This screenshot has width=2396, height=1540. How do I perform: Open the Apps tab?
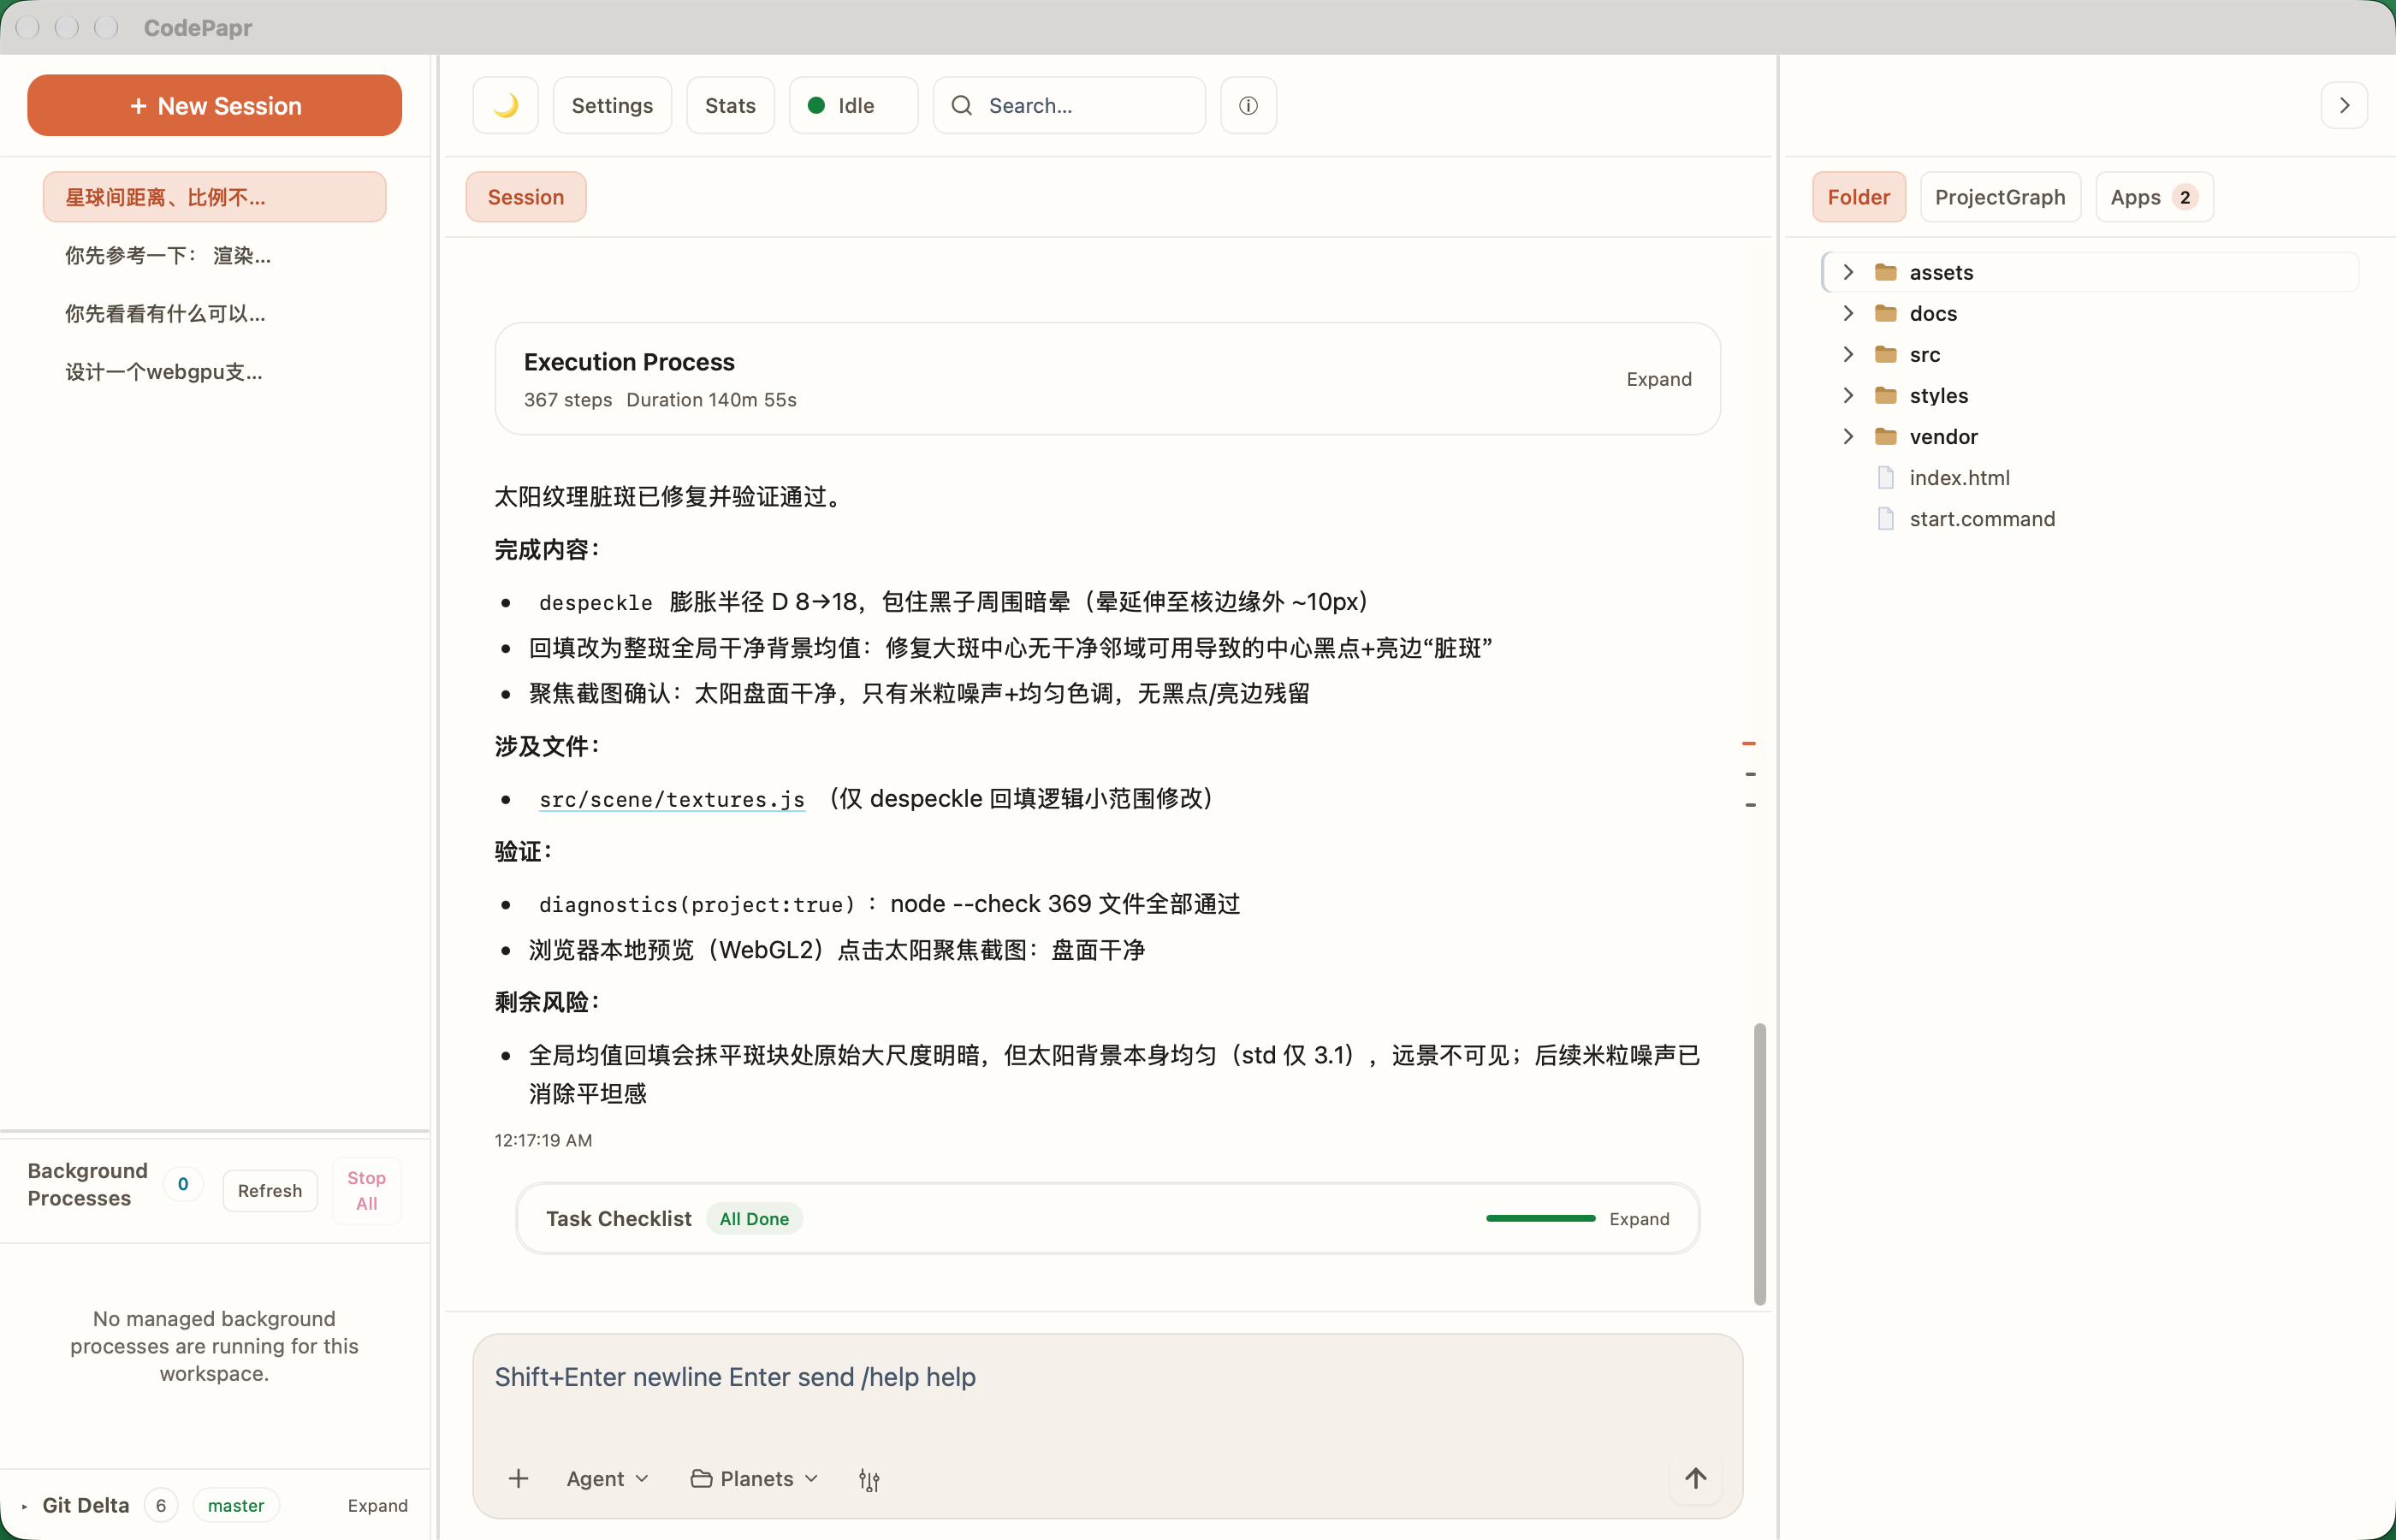point(2153,197)
